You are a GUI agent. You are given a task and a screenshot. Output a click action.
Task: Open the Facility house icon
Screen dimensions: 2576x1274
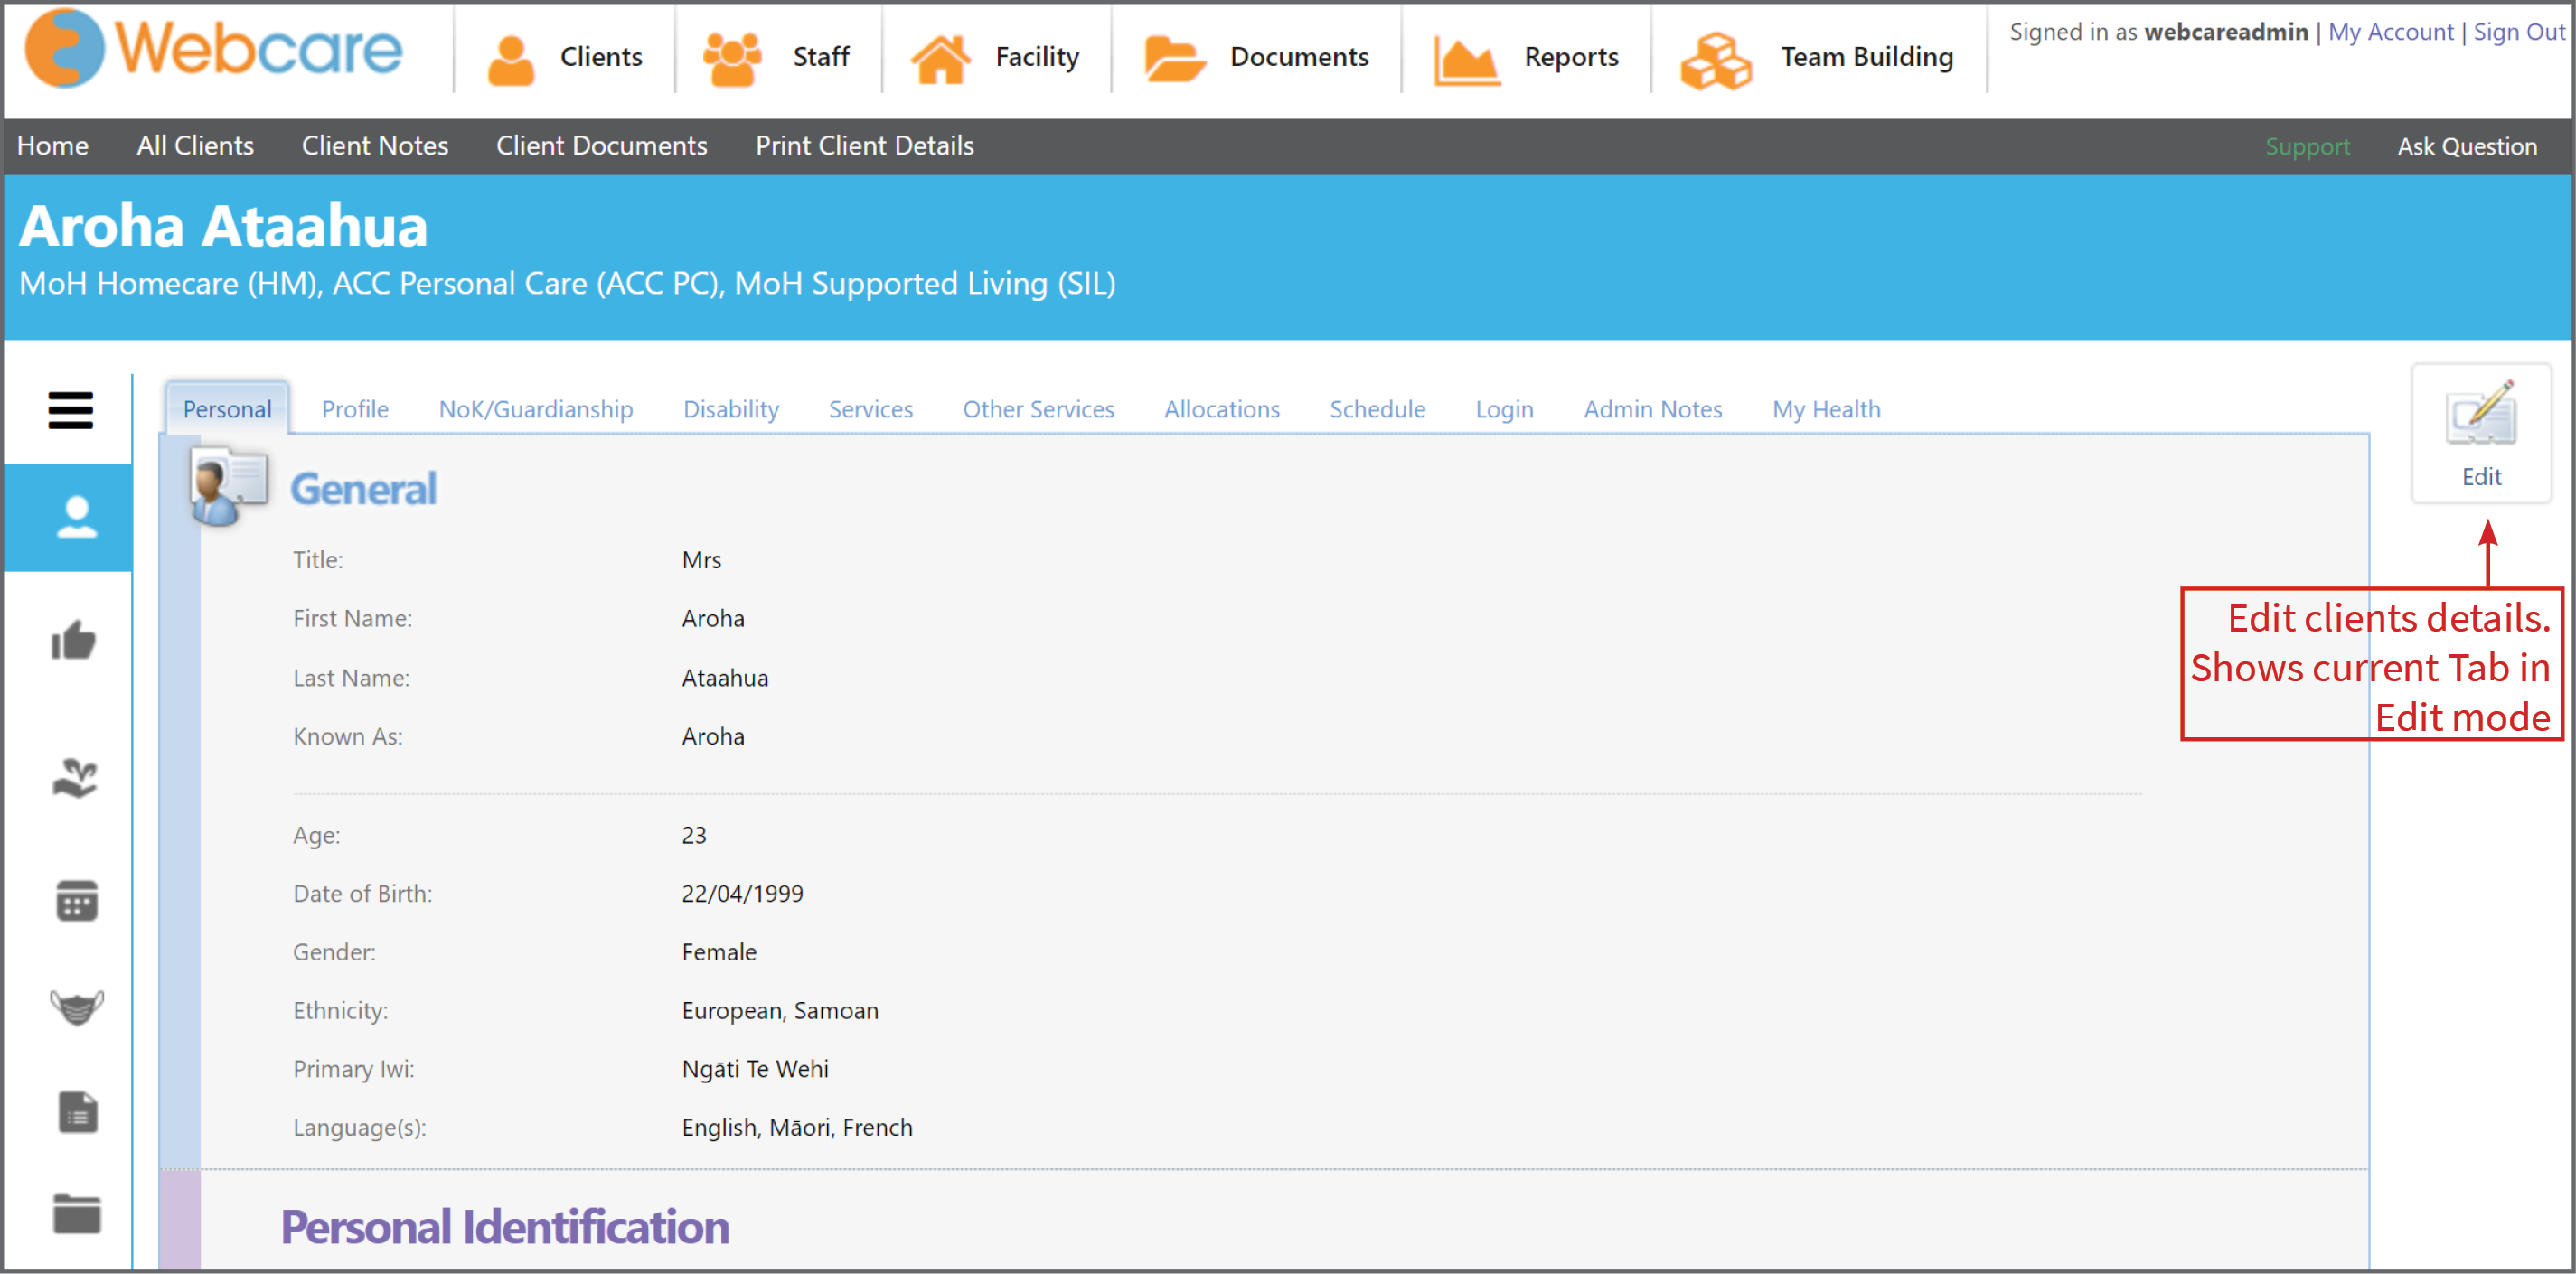pyautogui.click(x=940, y=58)
